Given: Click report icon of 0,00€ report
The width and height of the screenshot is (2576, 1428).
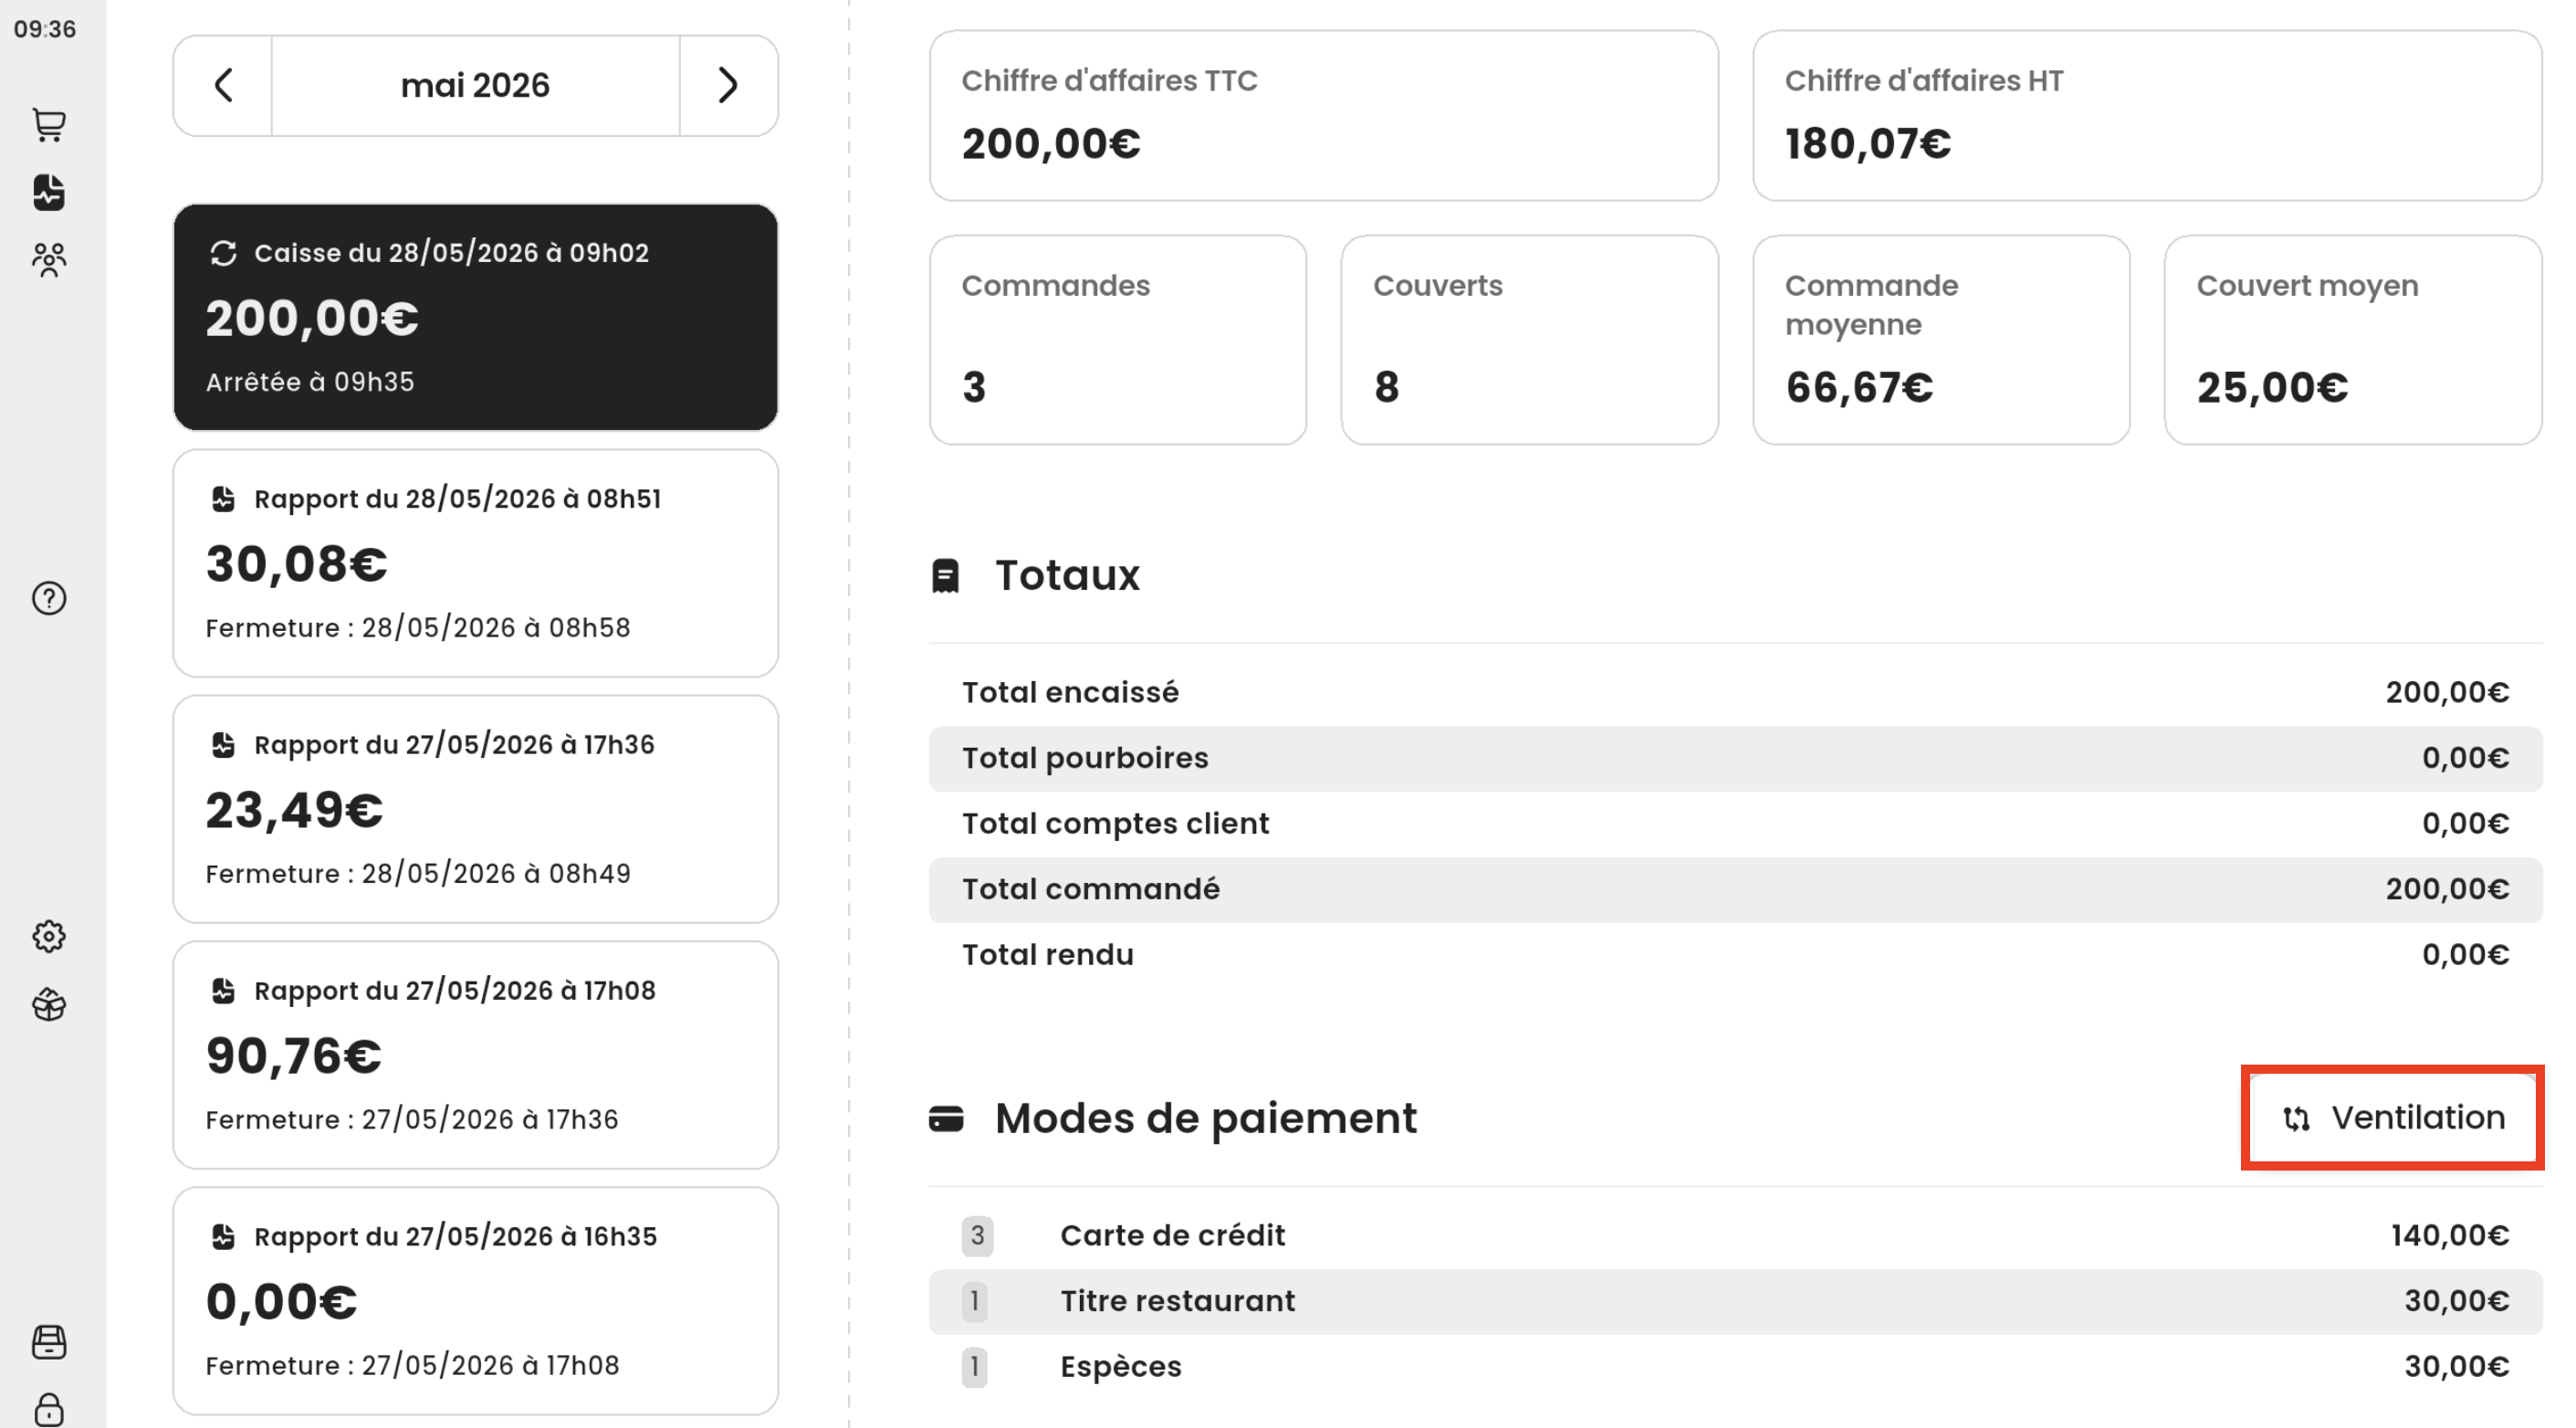Looking at the screenshot, I should [223, 1237].
